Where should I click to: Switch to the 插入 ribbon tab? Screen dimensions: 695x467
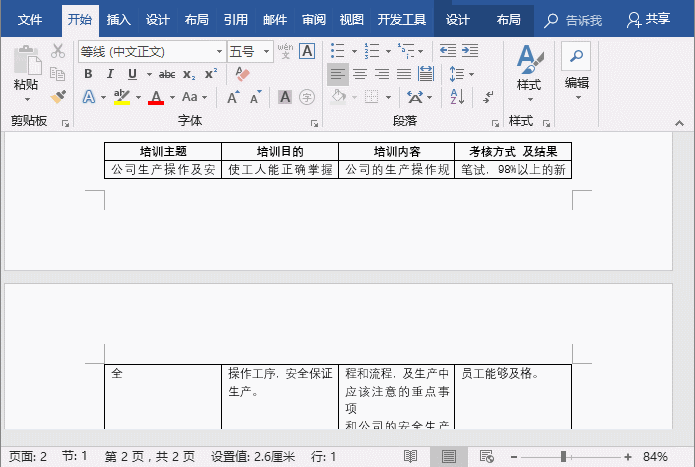118,19
